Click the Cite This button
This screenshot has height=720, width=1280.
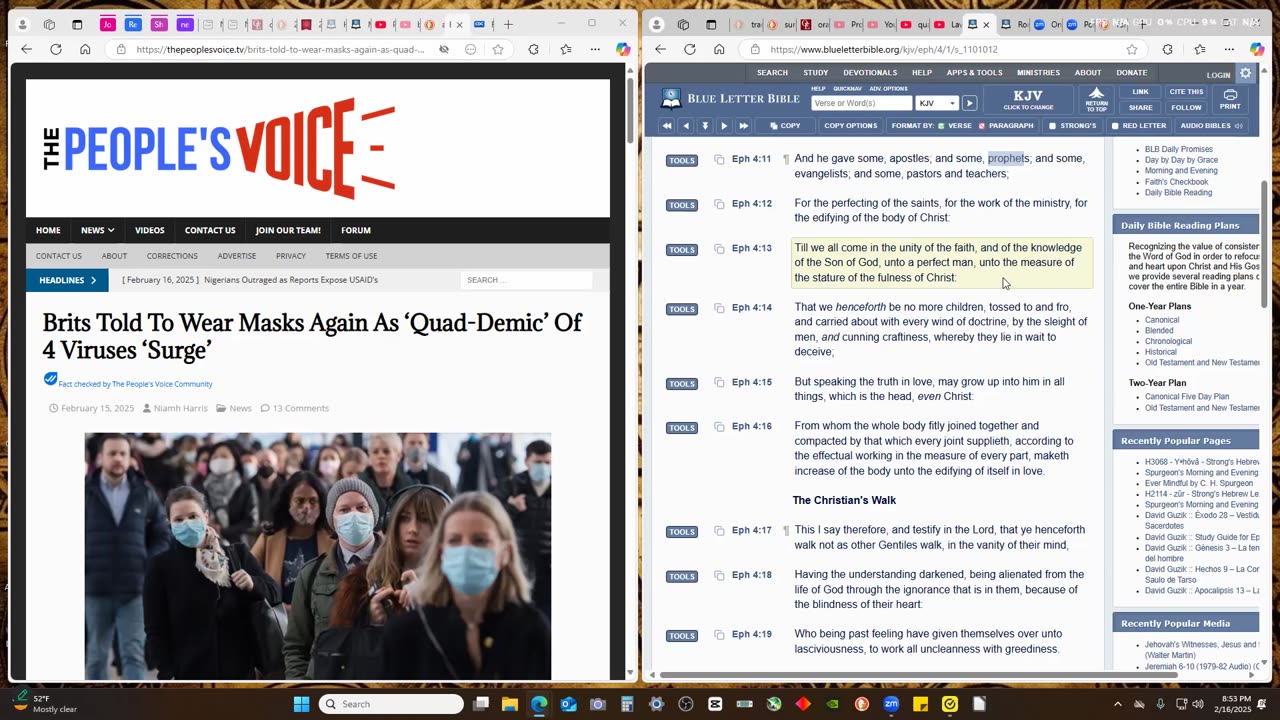tap(1186, 92)
